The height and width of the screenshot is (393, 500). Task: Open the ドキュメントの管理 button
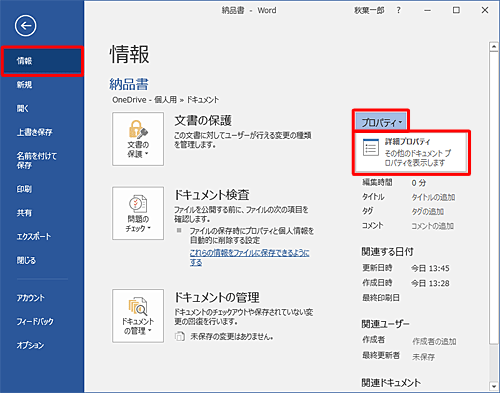(x=138, y=316)
